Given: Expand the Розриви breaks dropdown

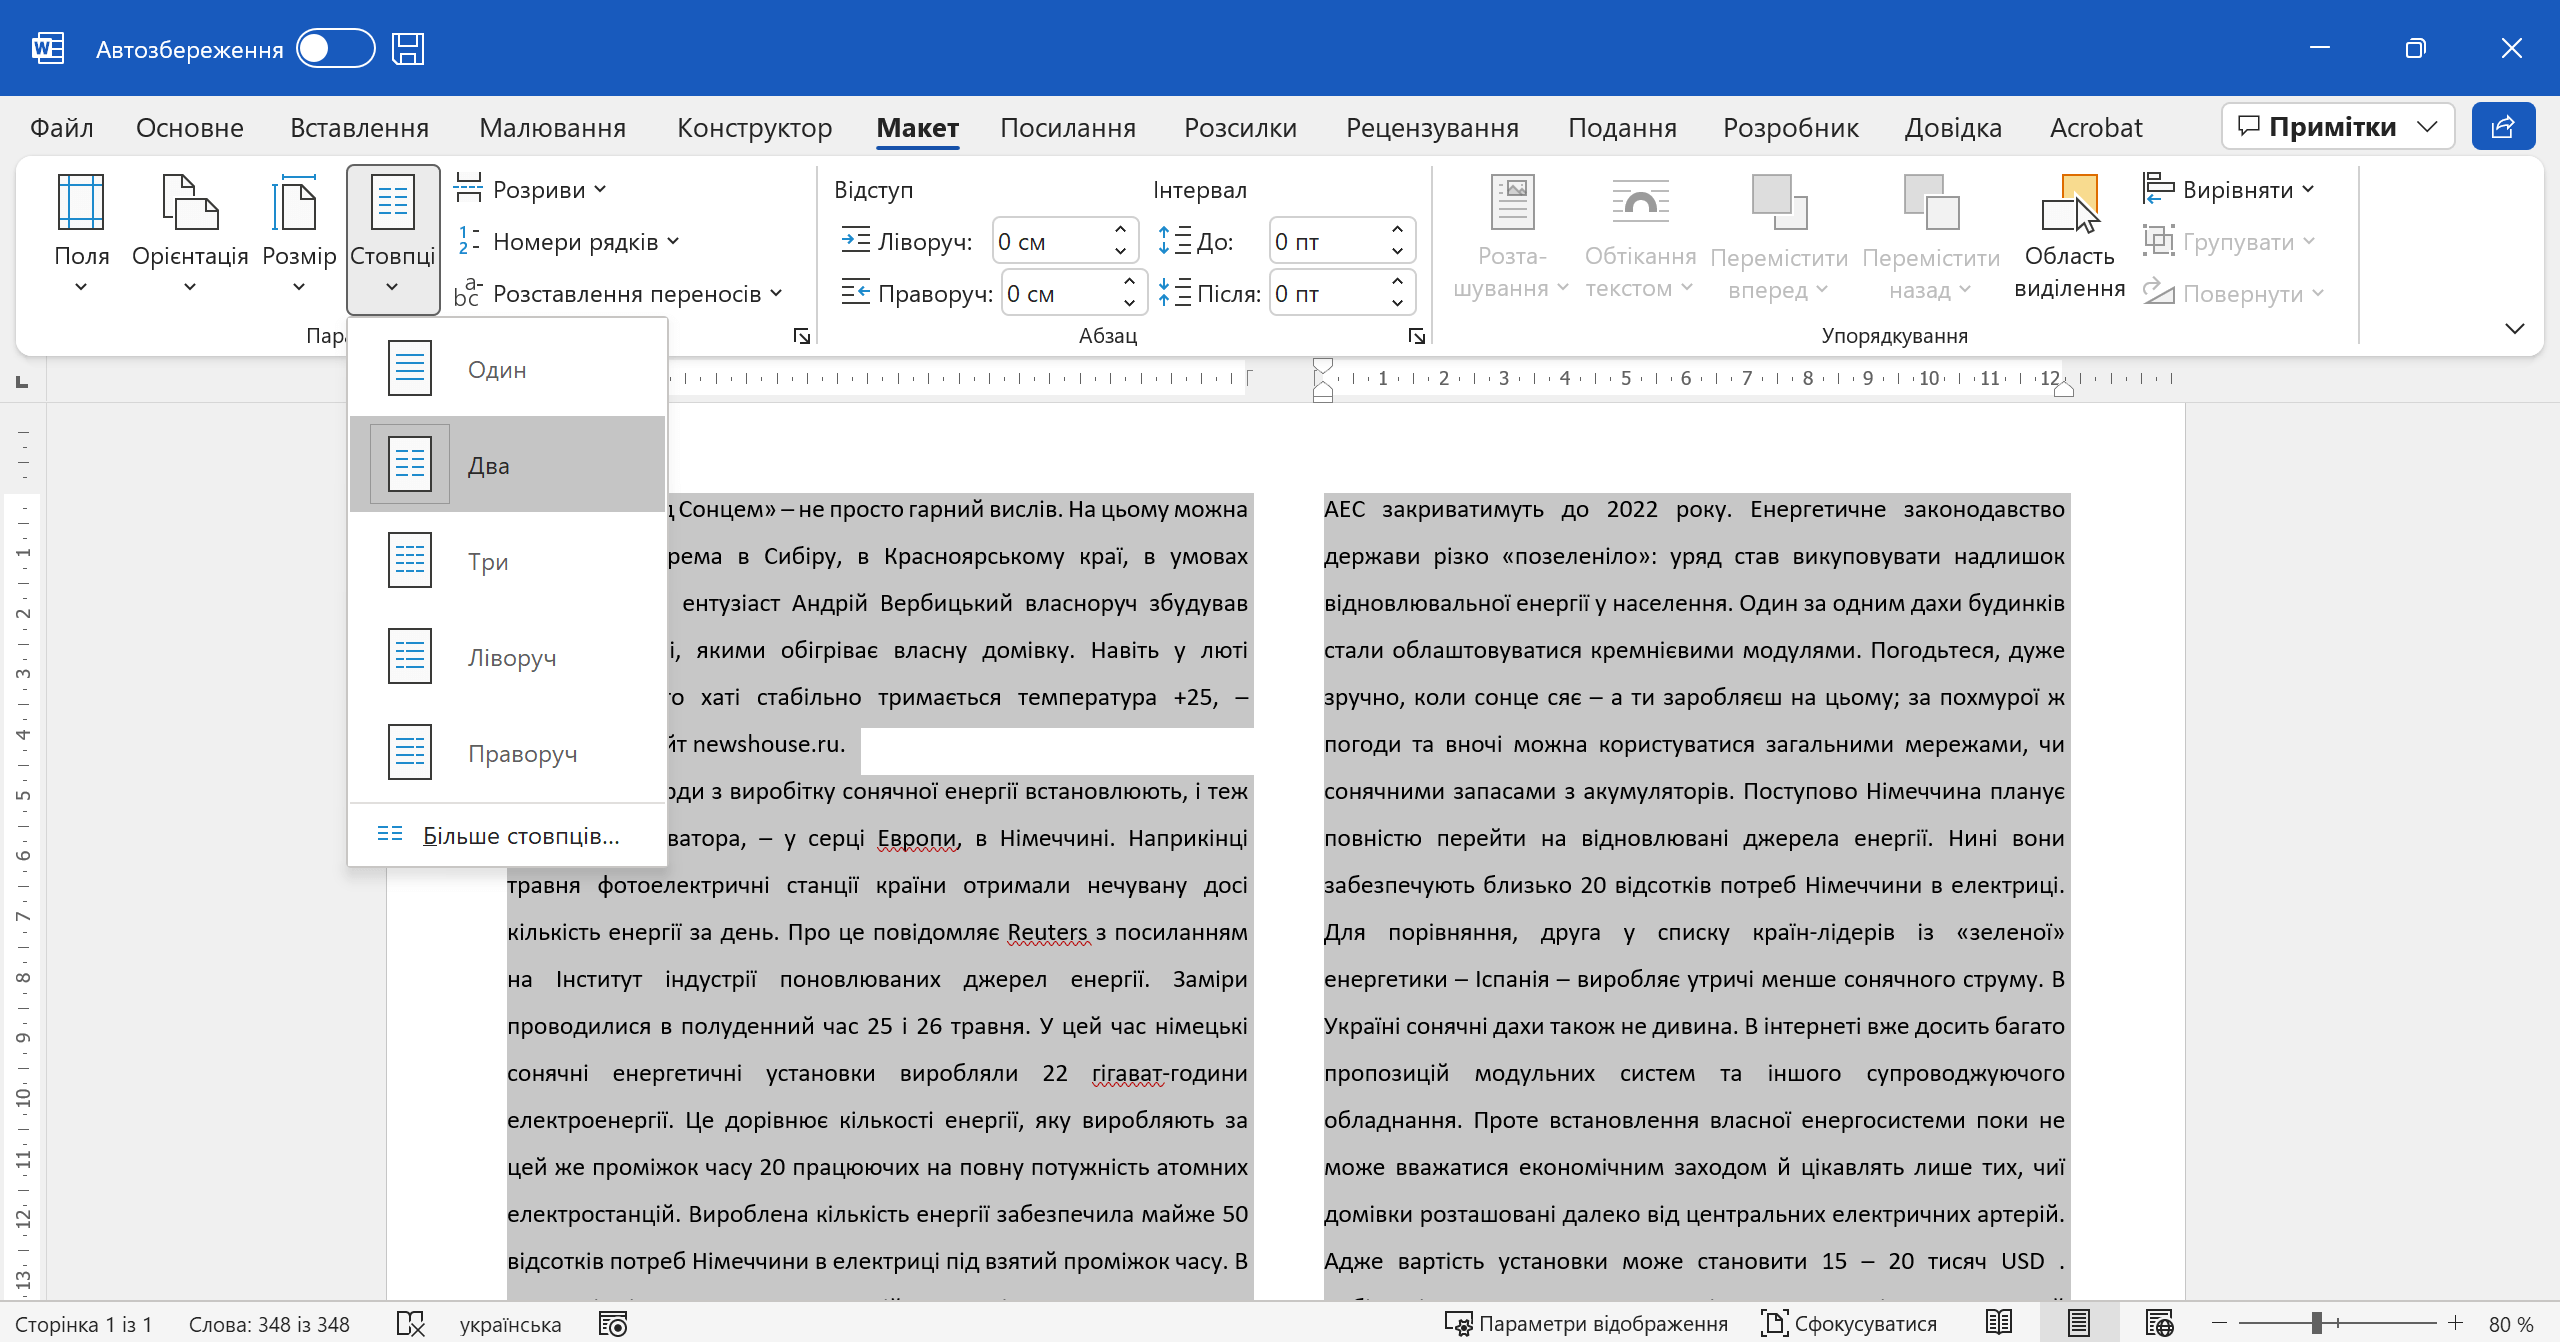Looking at the screenshot, I should coord(532,189).
